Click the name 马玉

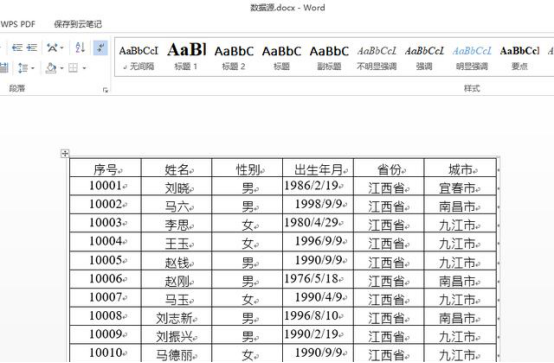point(177,300)
